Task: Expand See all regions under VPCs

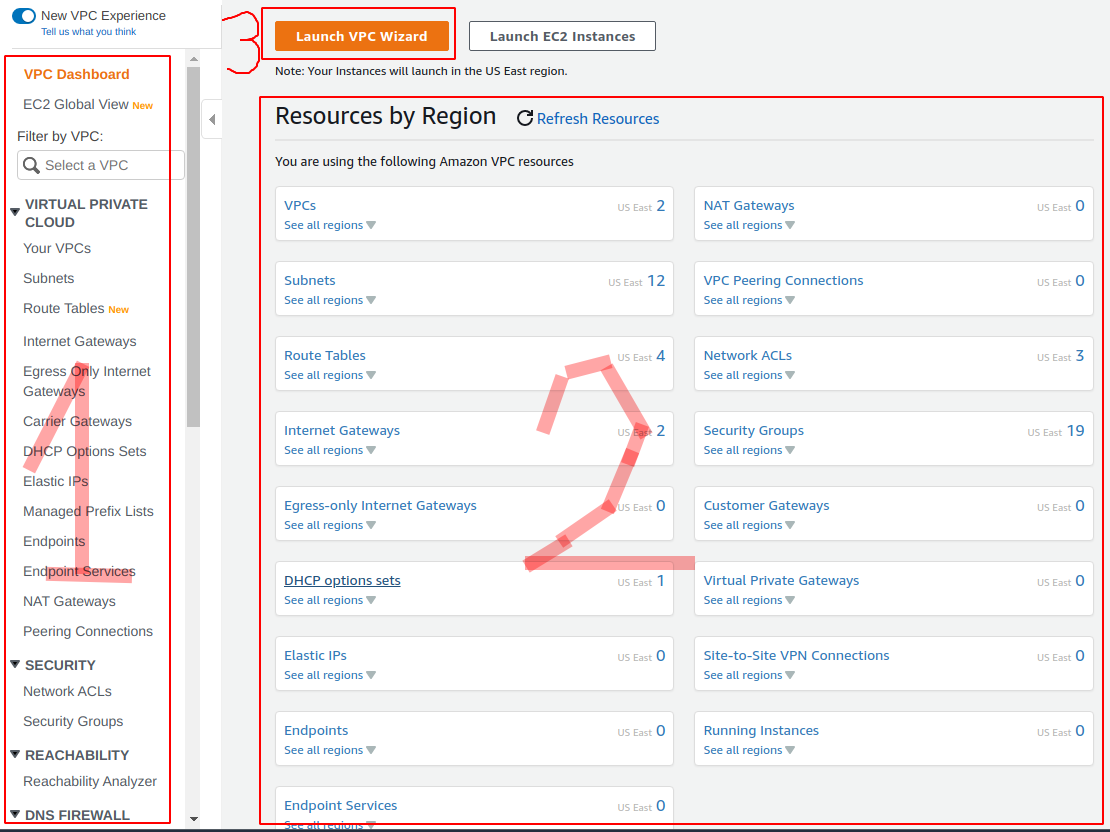Action: [330, 225]
